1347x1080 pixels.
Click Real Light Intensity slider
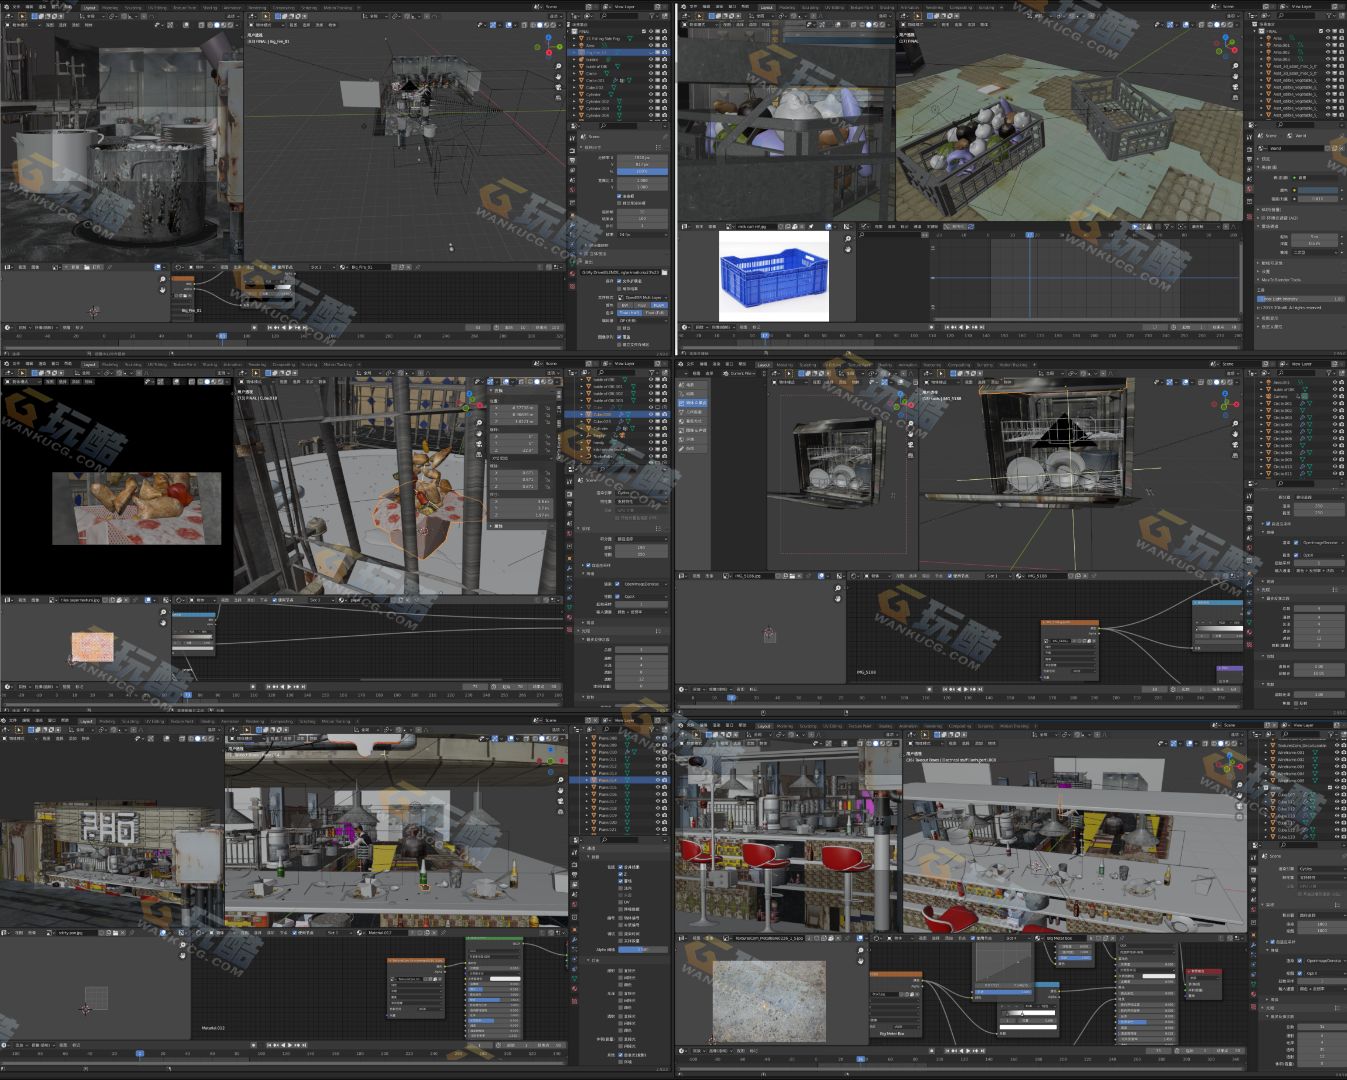pyautogui.click(x=1300, y=299)
